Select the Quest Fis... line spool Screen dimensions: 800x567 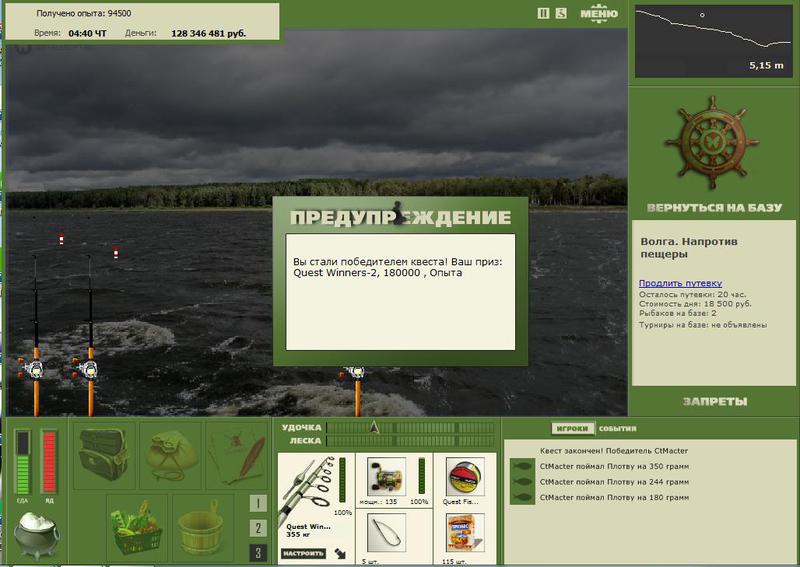coord(465,477)
